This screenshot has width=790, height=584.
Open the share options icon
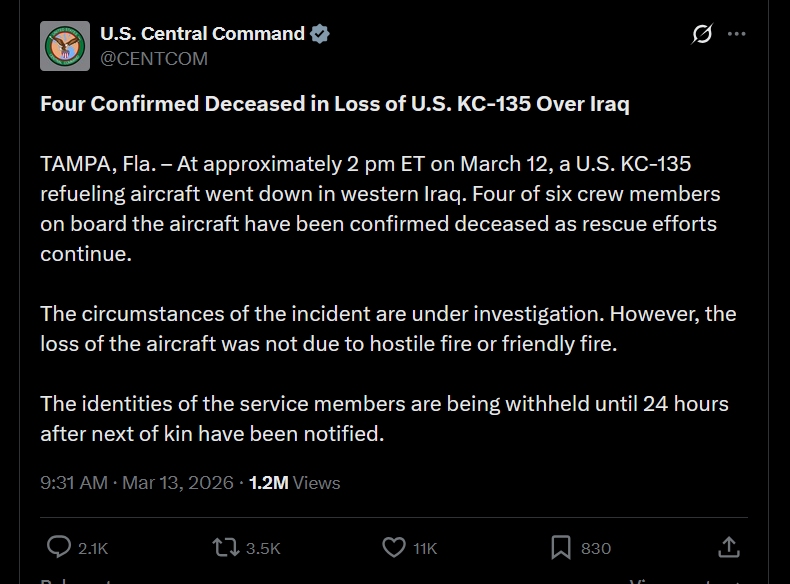pyautogui.click(x=729, y=547)
